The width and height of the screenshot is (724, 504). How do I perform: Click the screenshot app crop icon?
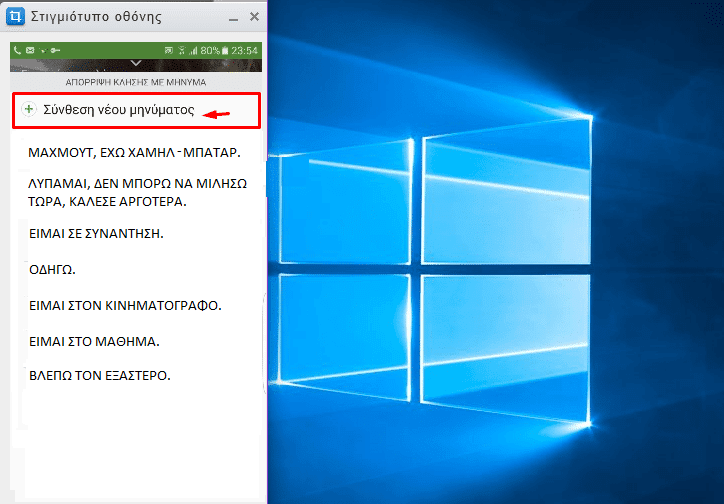[x=15, y=17]
